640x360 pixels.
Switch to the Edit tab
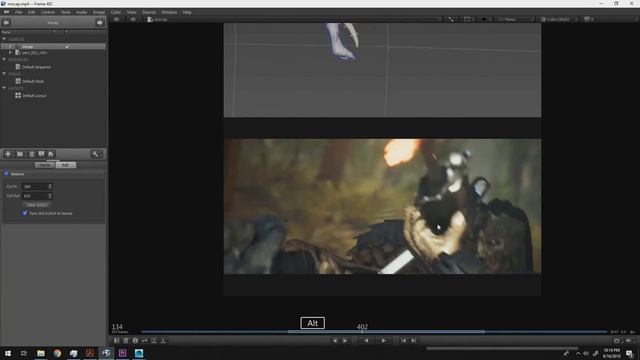(66, 165)
